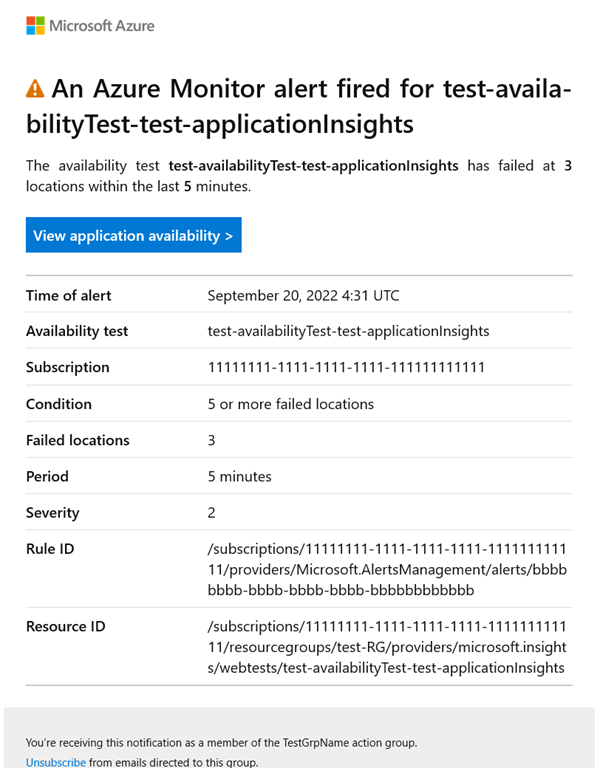
Task: Click the Resource ID path text
Action: (x=385, y=647)
